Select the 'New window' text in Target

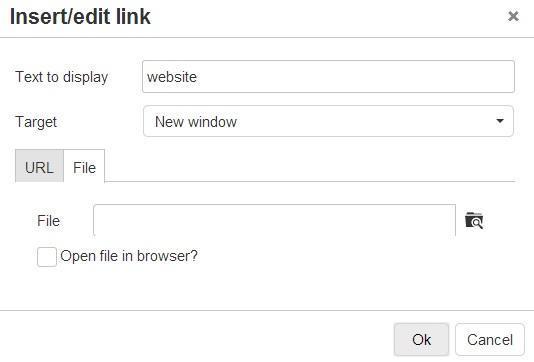coord(196,122)
